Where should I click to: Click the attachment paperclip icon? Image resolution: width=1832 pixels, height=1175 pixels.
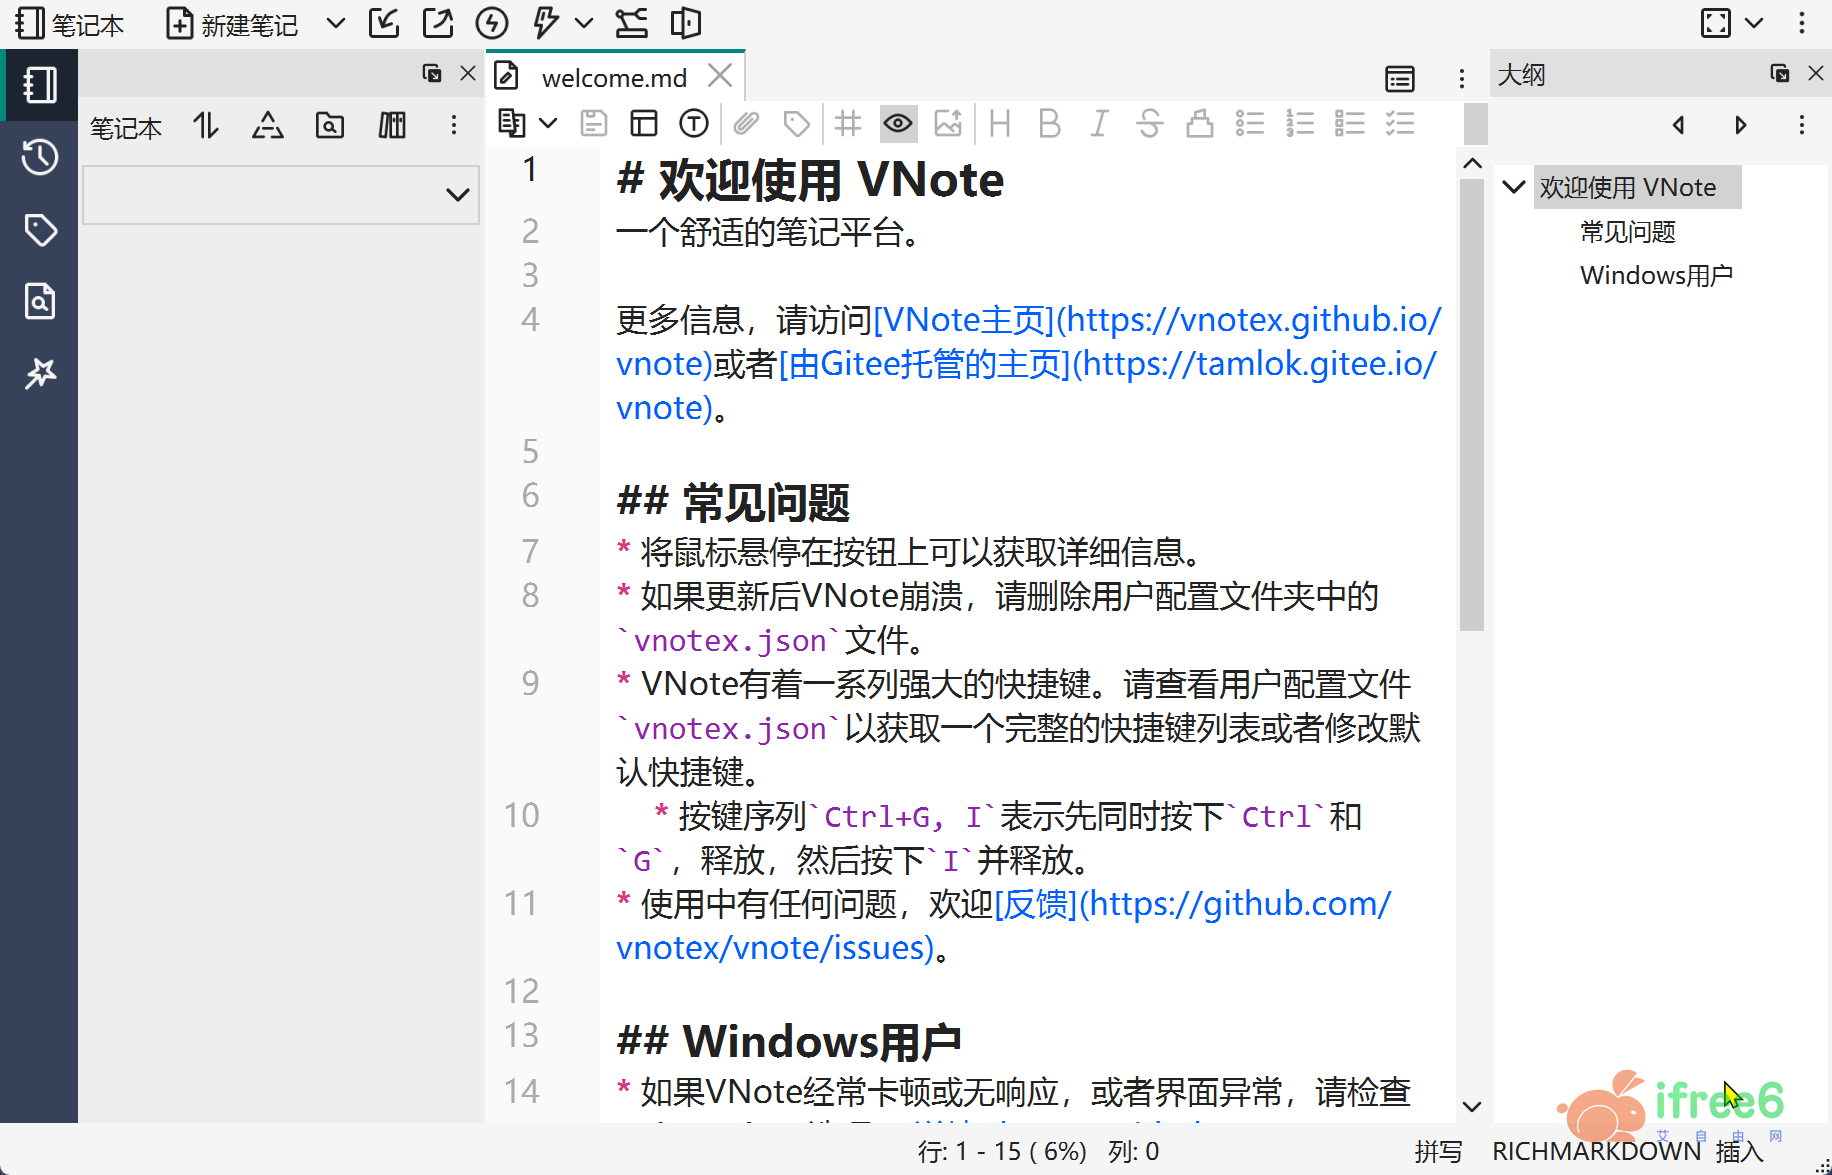click(746, 124)
